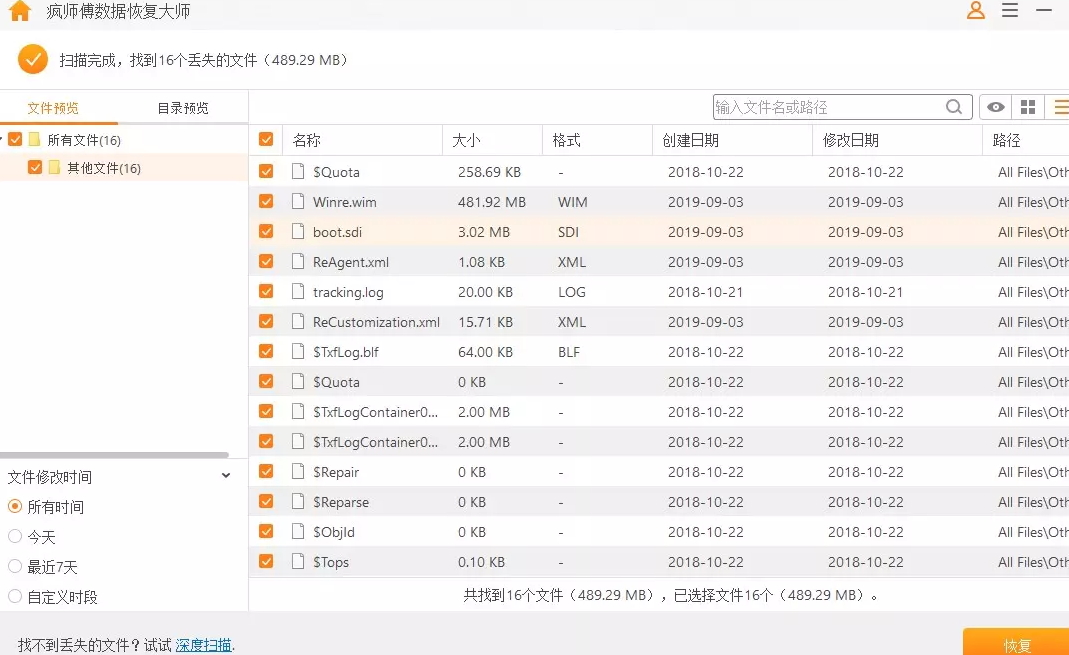The height and width of the screenshot is (655, 1069).
Task: Open the user account icon
Action: point(976,11)
